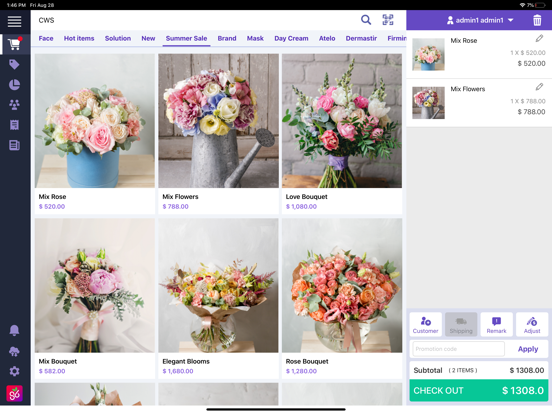
Task: Edit the Mix Rose cart item
Action: point(539,38)
